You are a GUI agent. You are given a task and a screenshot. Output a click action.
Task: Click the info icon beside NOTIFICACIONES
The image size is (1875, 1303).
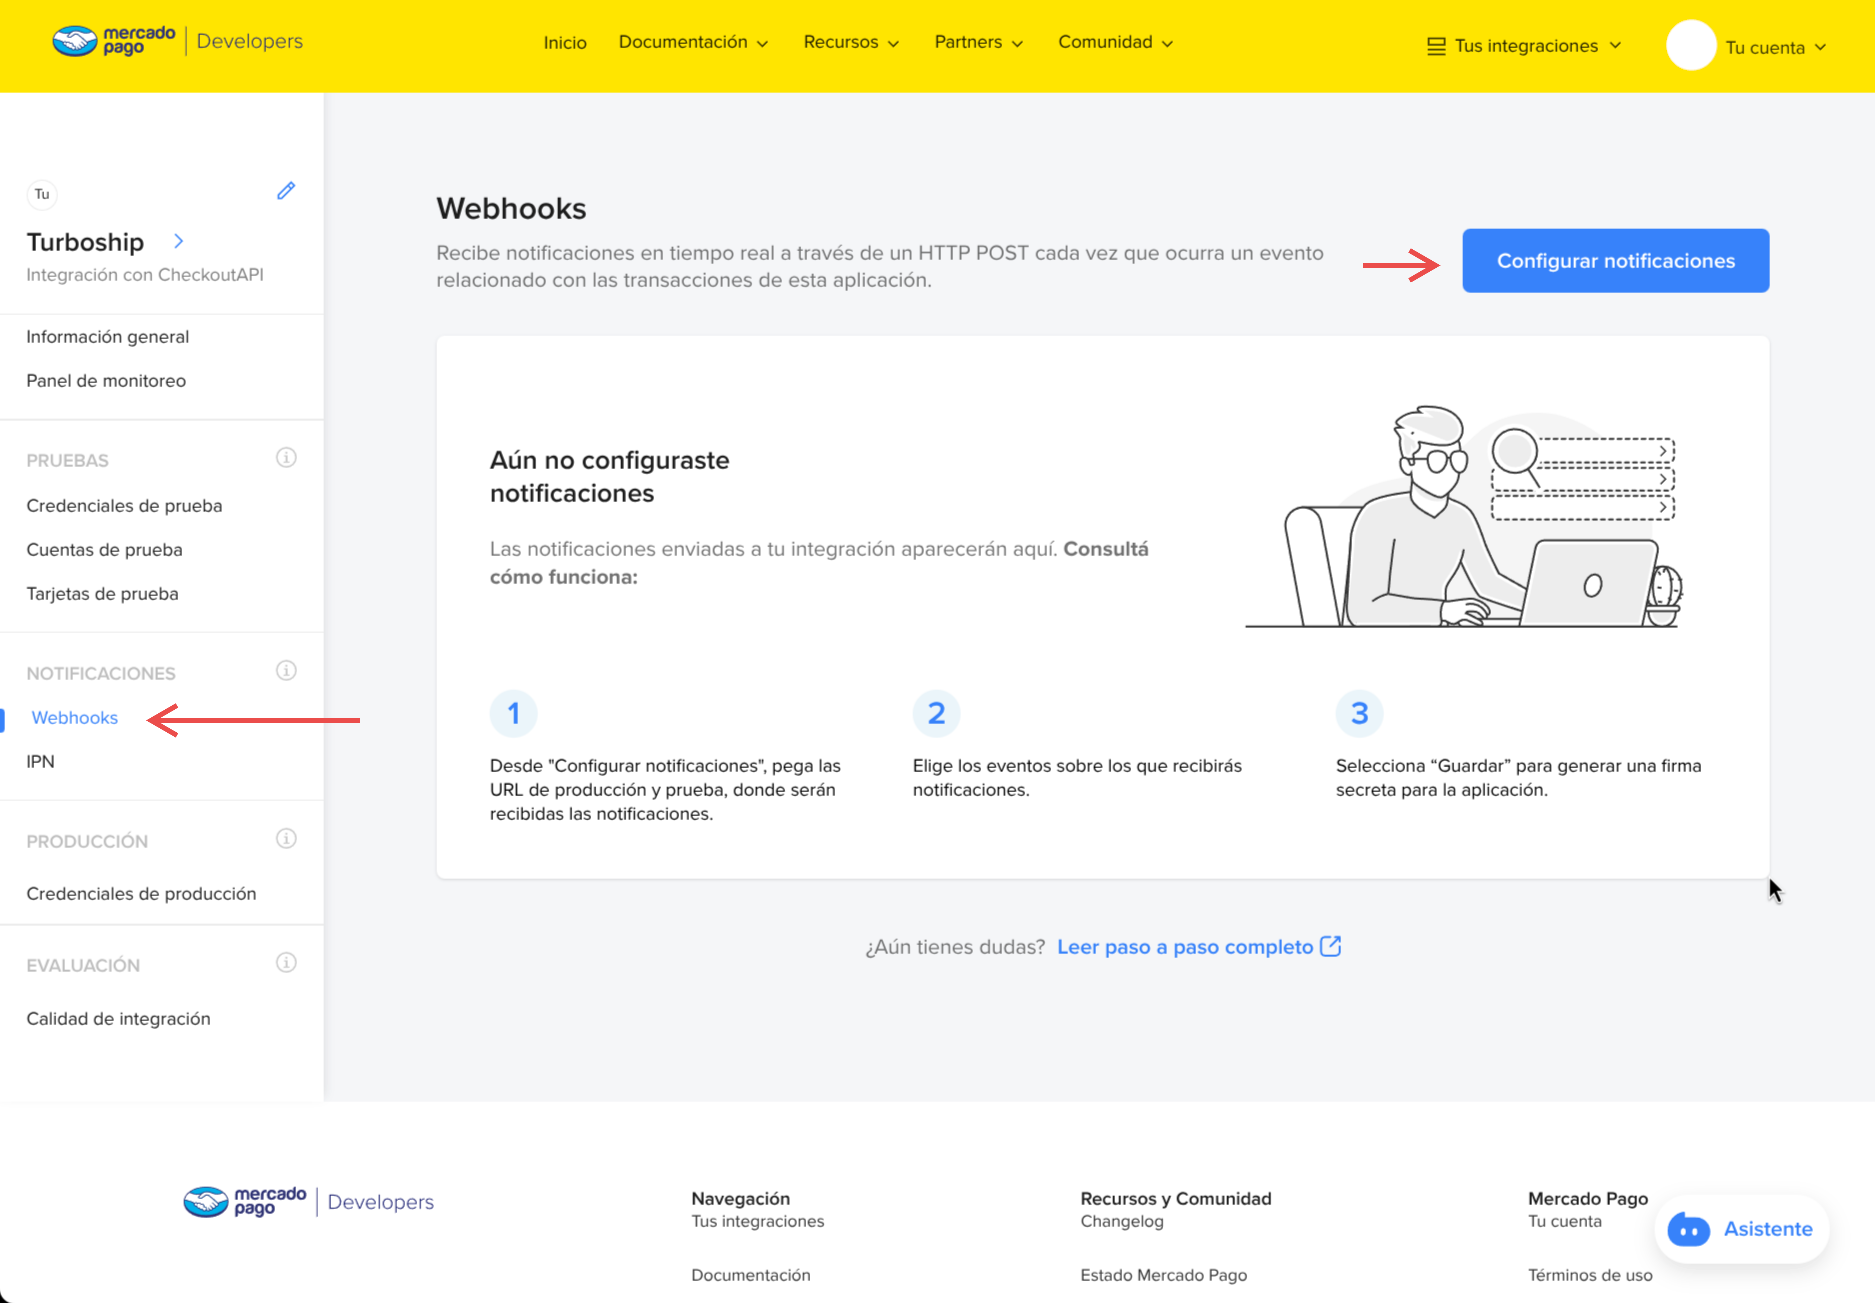pyautogui.click(x=286, y=670)
